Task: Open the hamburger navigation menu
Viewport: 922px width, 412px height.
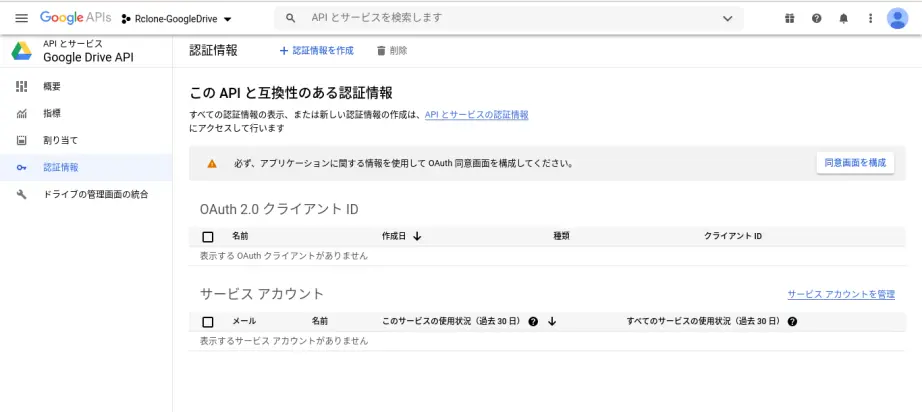Action: click(x=21, y=18)
